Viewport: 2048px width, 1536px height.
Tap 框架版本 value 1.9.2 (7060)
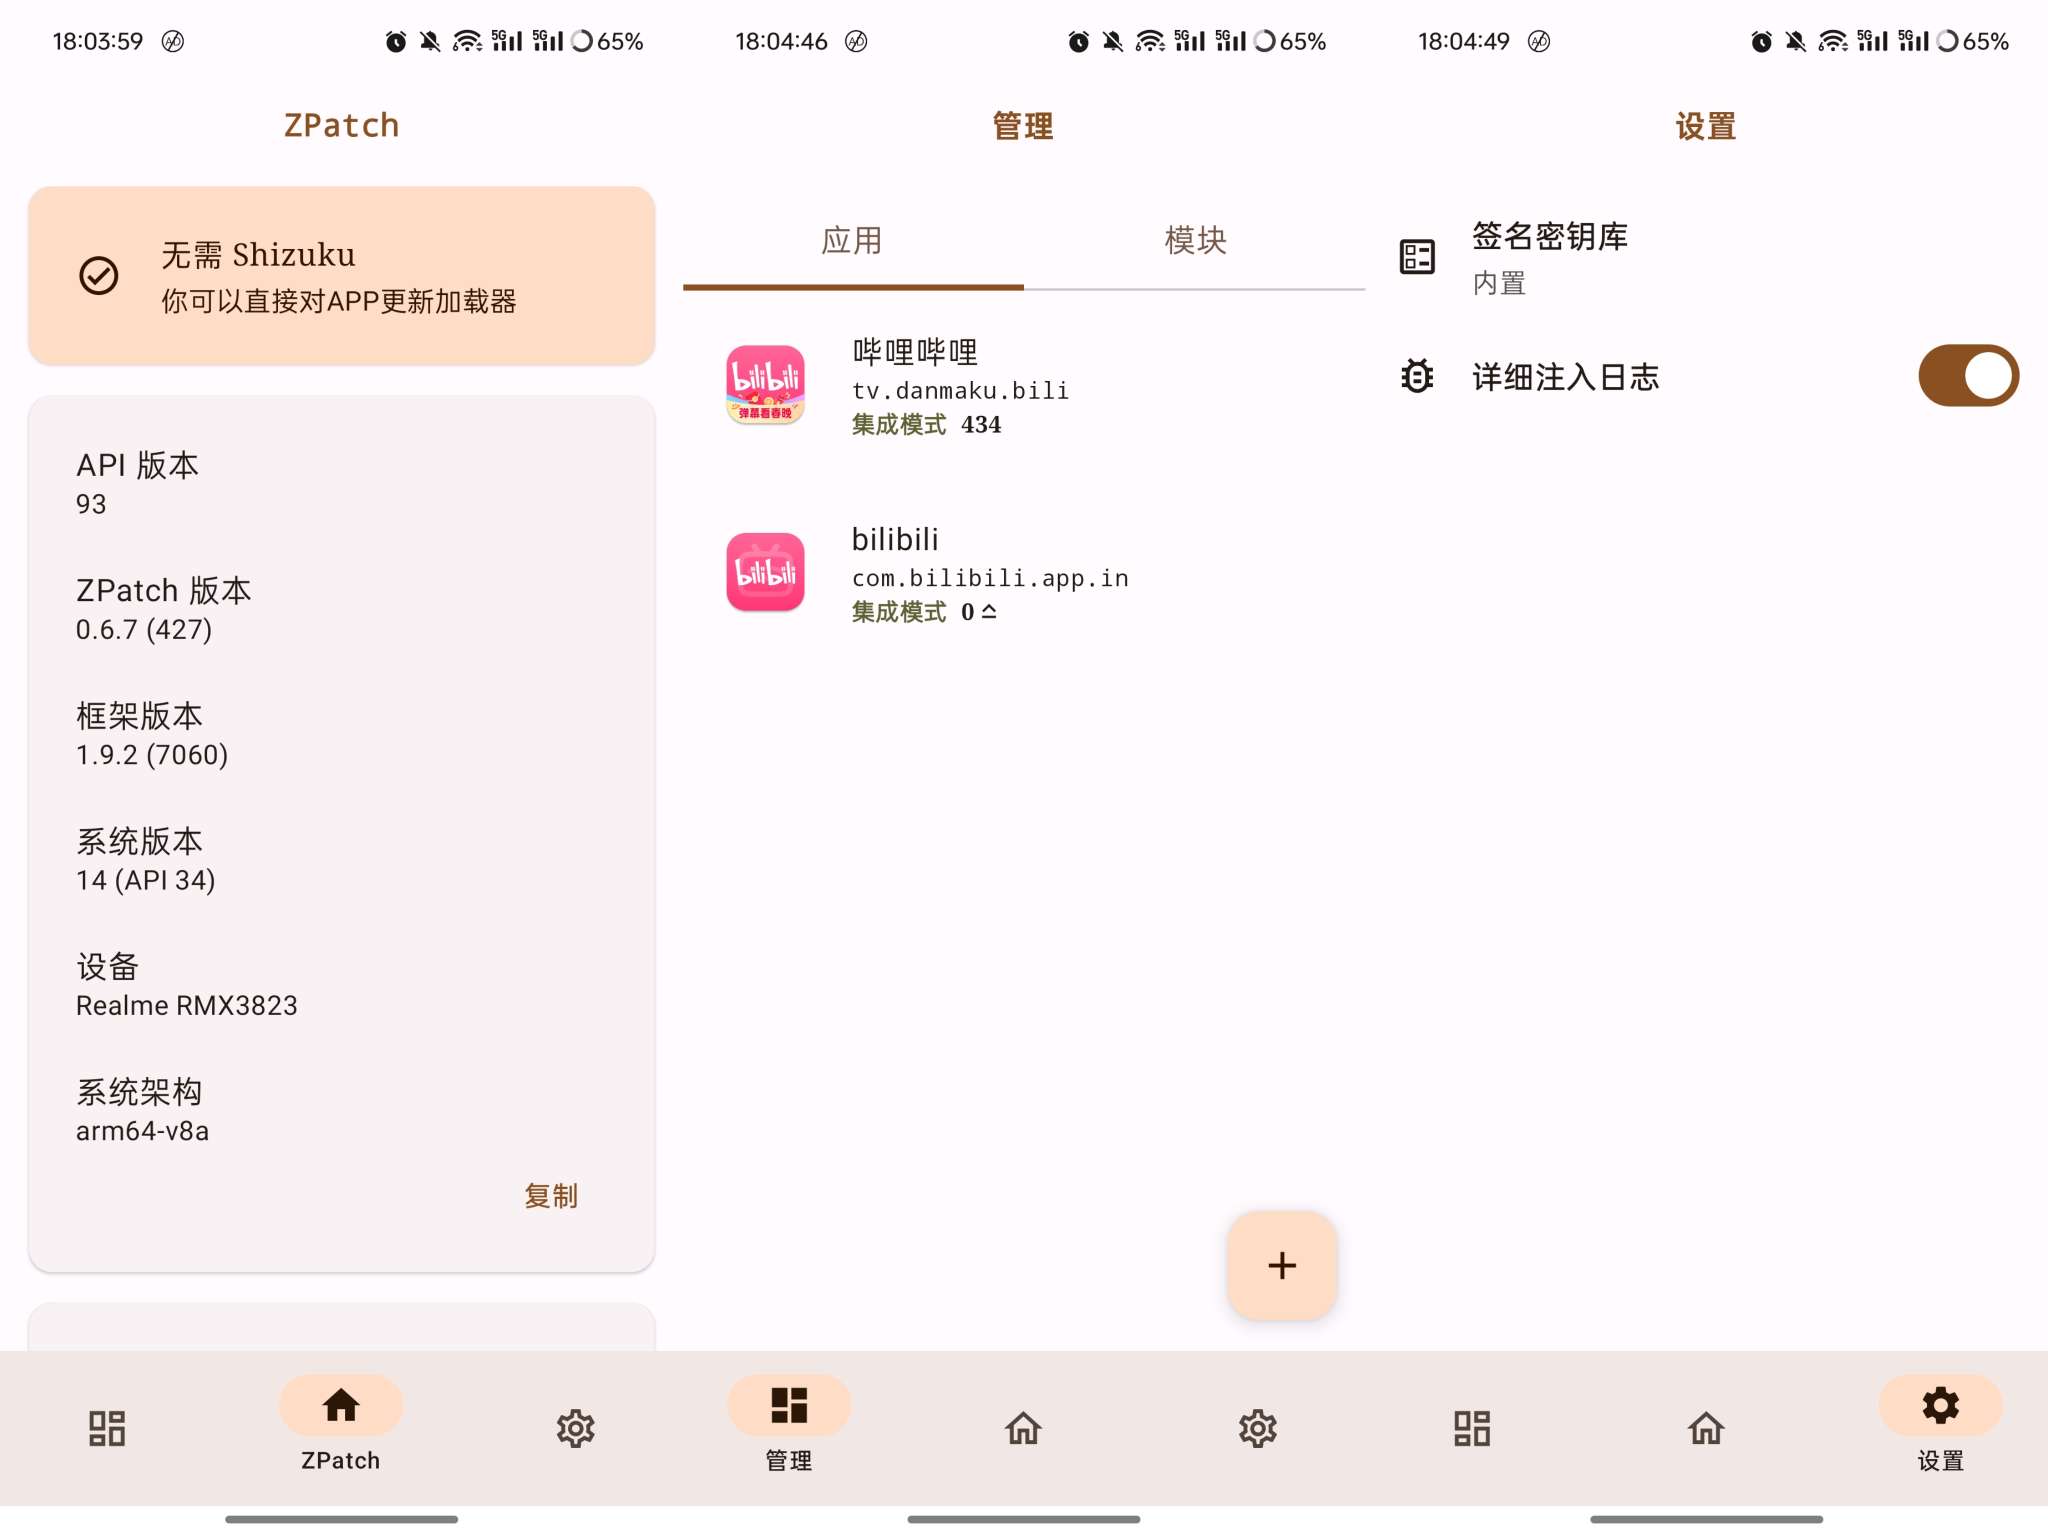tap(152, 754)
